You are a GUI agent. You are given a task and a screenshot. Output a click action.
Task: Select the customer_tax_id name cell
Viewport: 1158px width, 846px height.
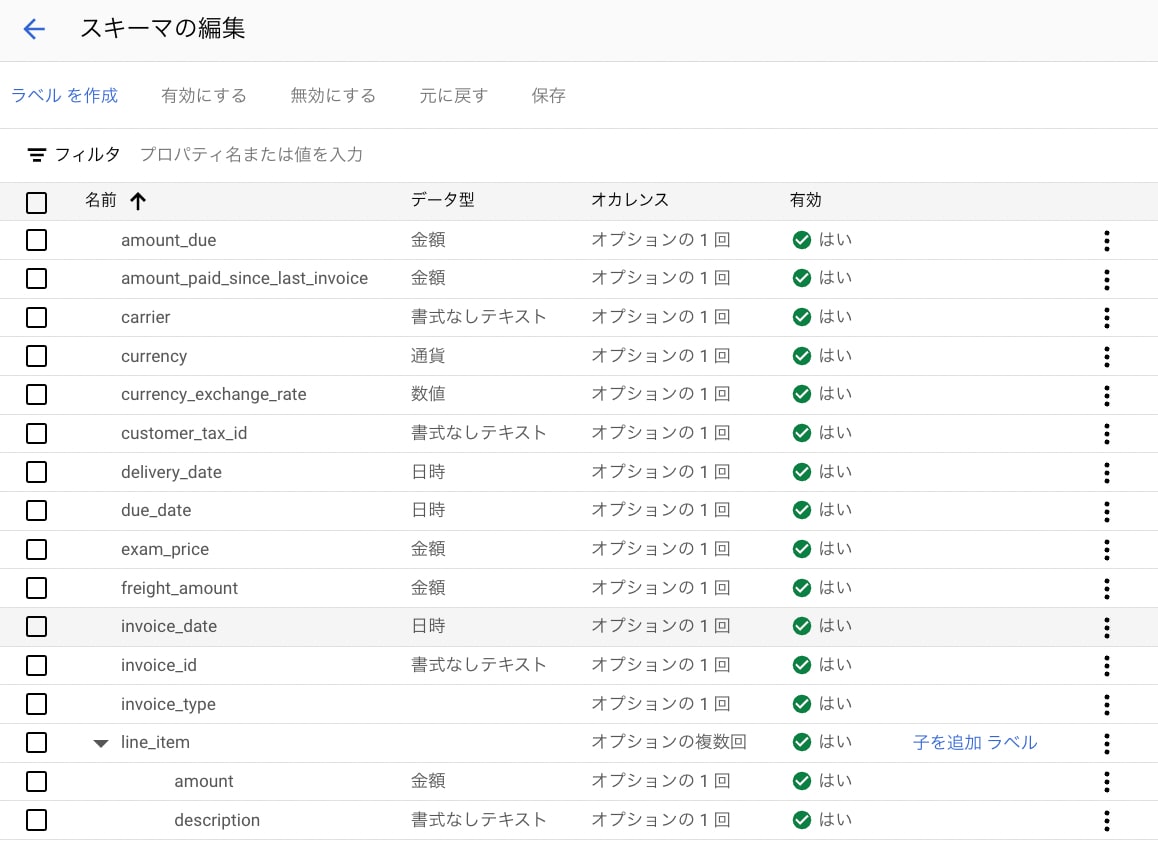pos(184,433)
